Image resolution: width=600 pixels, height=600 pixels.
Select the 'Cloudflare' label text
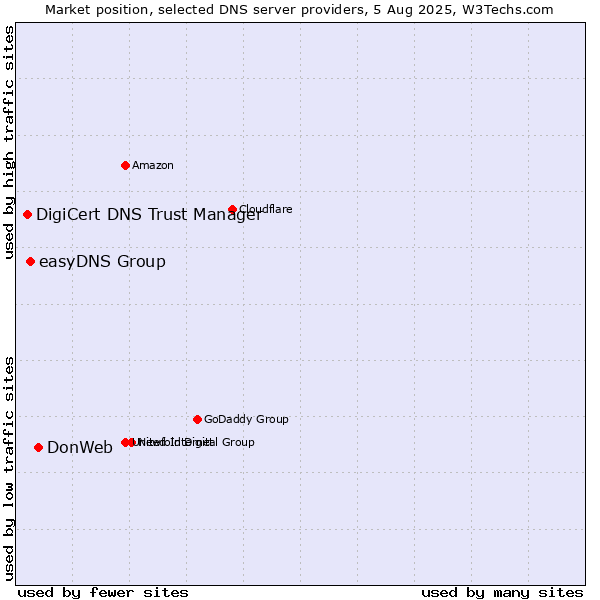click(266, 209)
